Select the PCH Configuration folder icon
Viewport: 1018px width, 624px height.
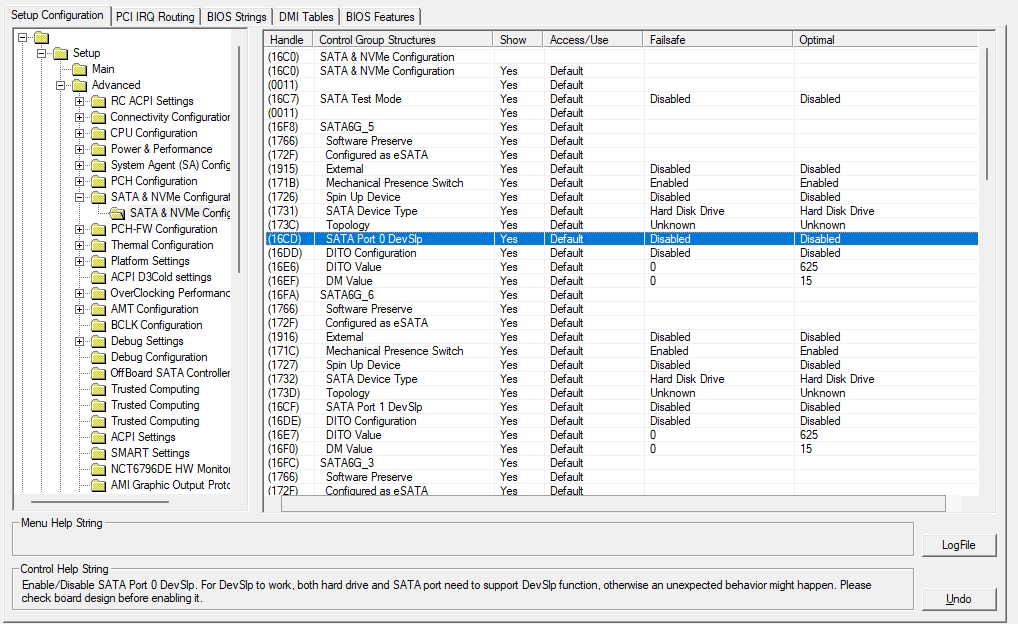tap(99, 181)
